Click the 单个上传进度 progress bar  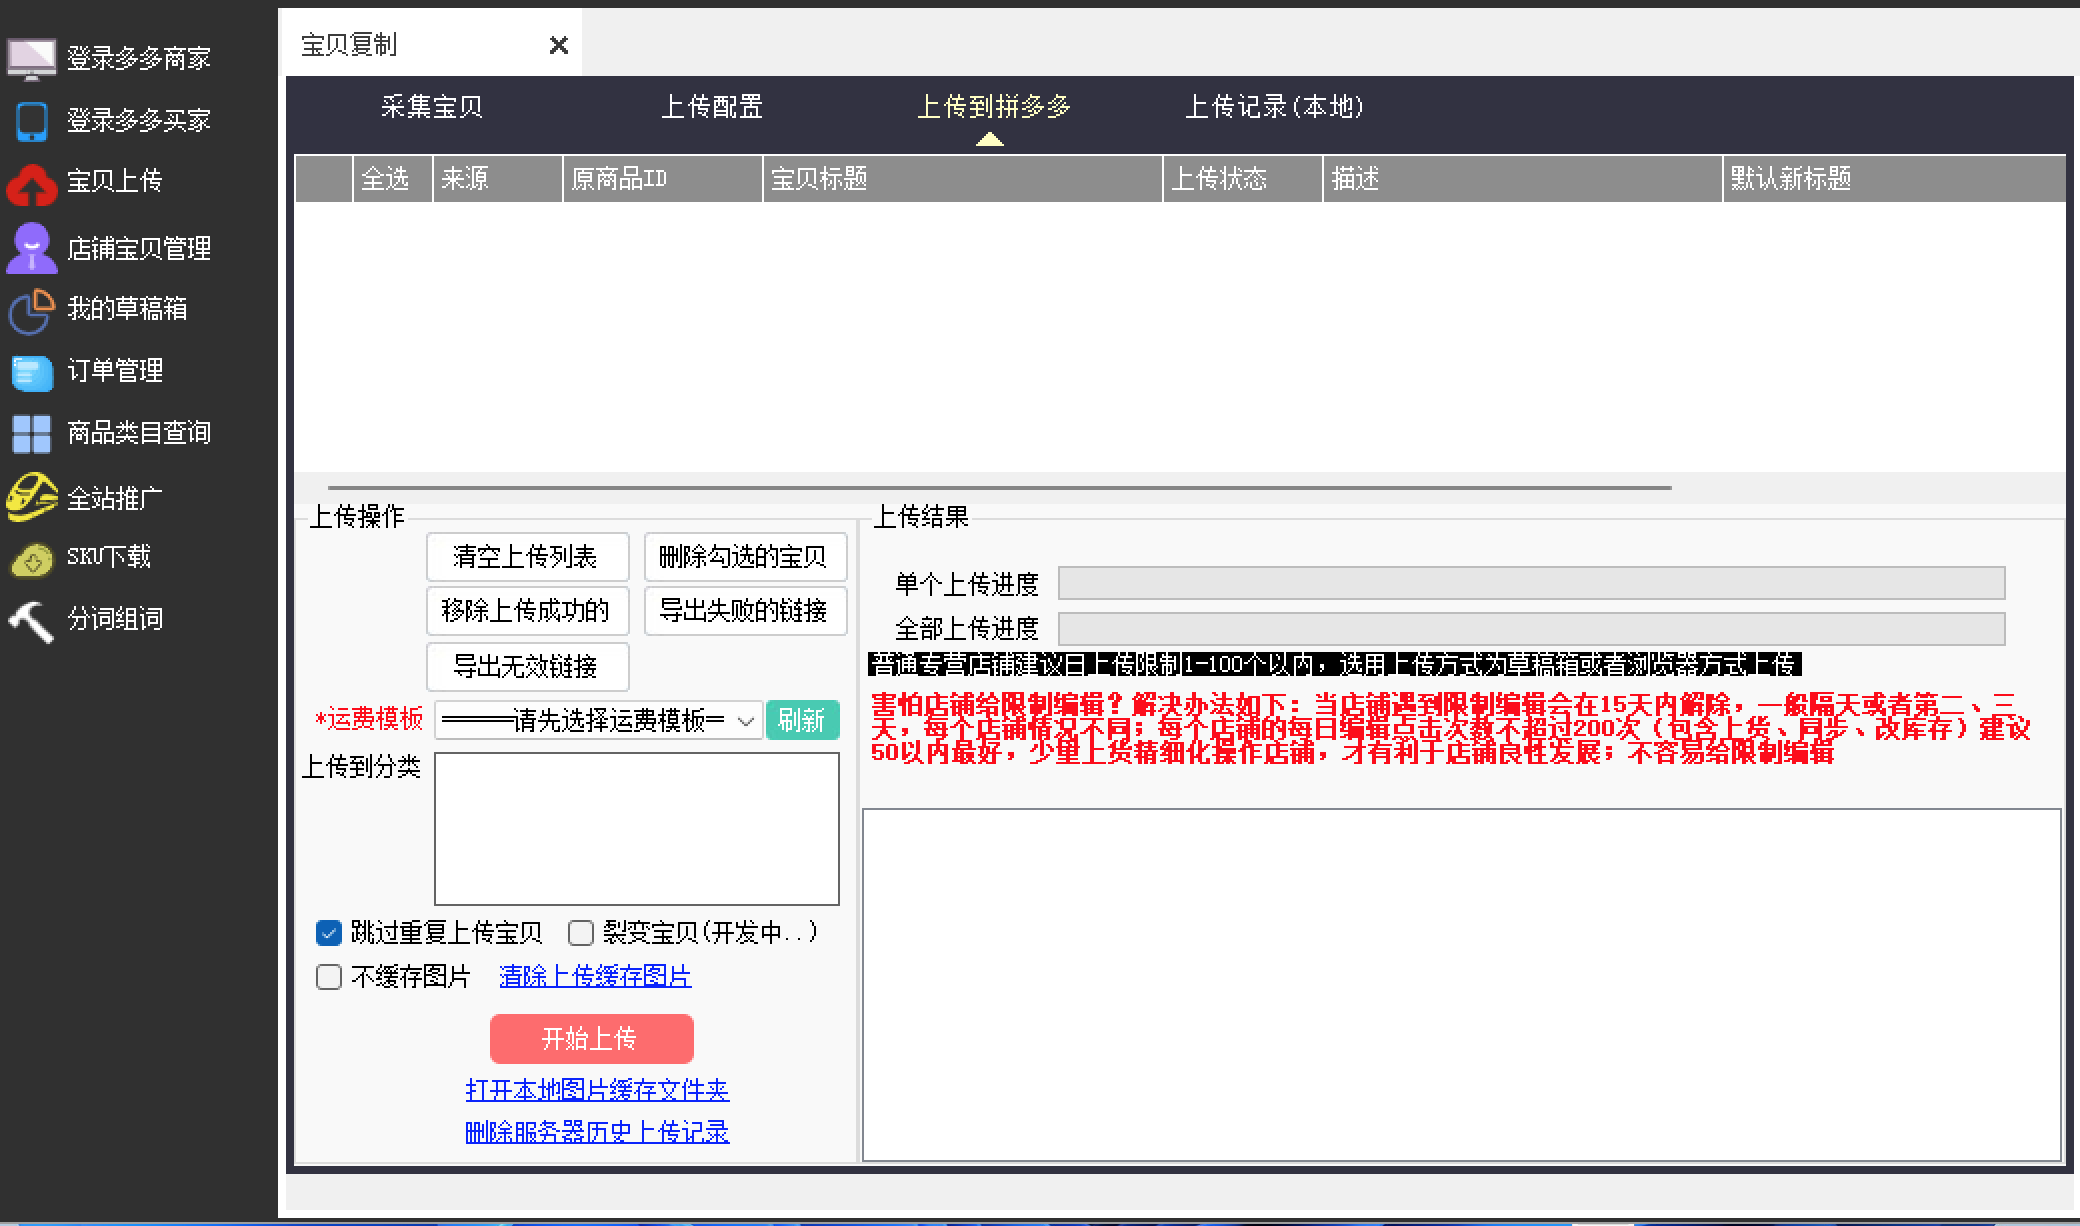[1531, 583]
